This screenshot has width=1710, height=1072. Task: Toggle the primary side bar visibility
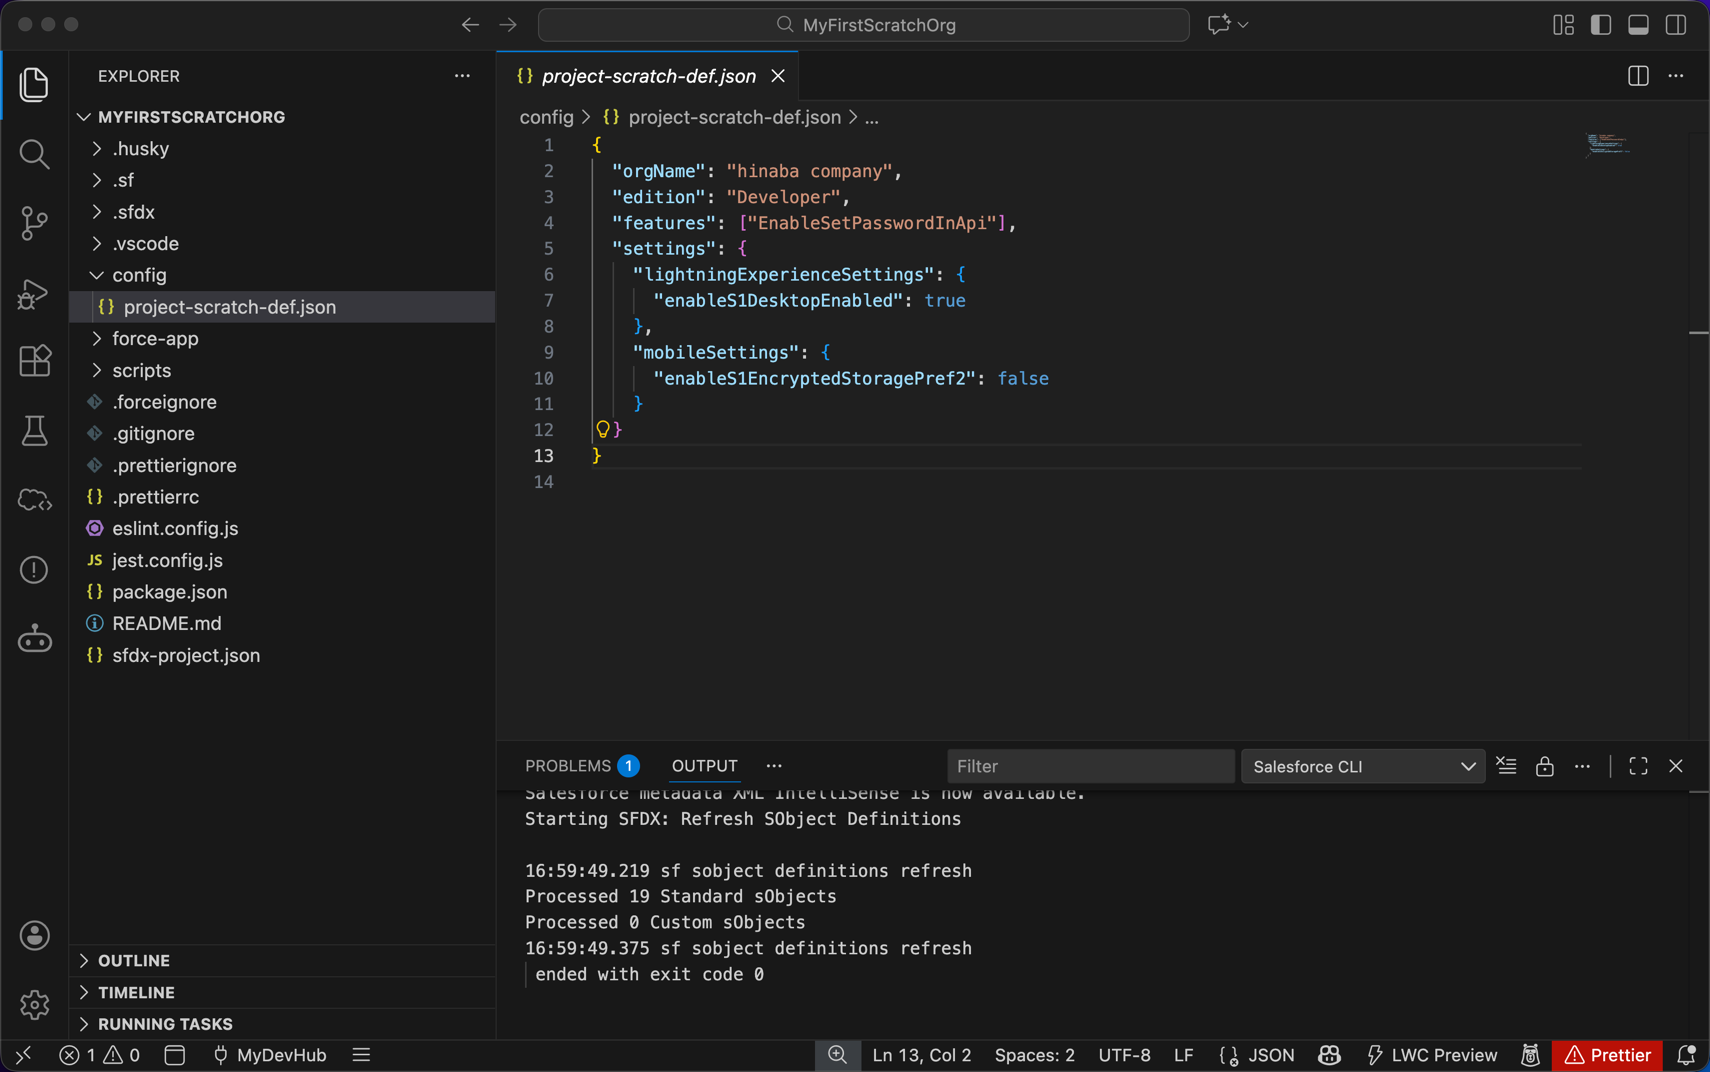1601,25
